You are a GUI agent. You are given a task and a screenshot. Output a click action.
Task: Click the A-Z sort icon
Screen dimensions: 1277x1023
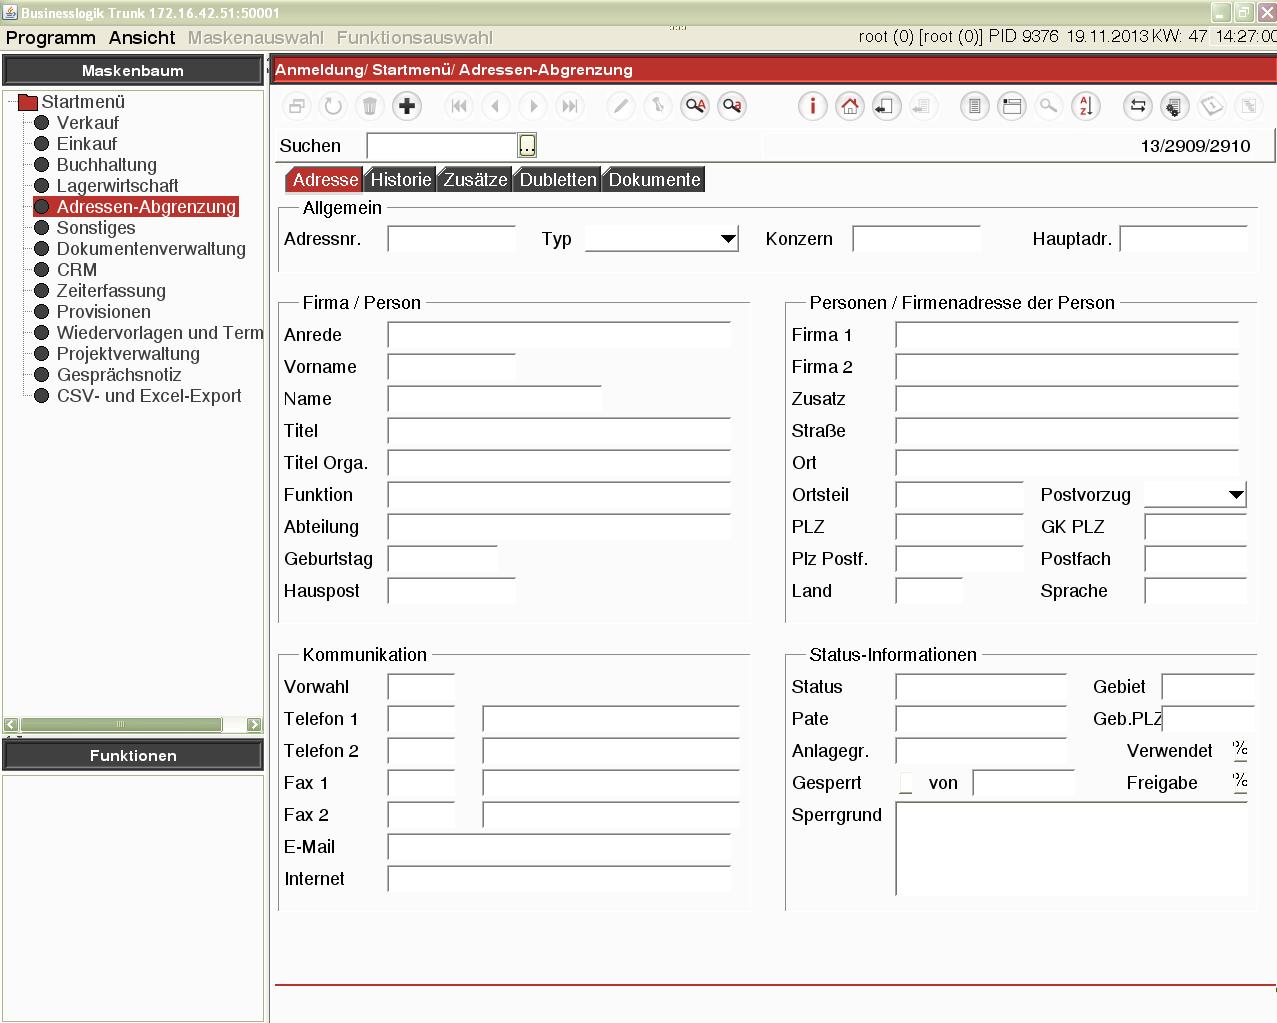click(1085, 106)
